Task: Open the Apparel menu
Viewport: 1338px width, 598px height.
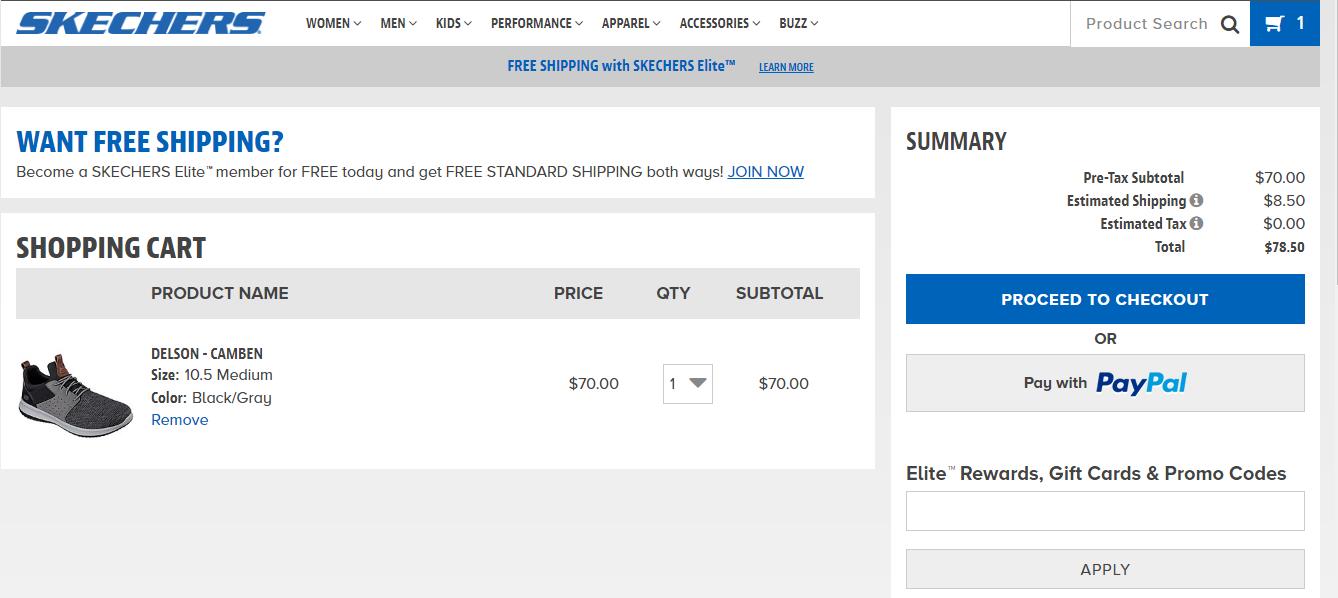Action: [631, 23]
